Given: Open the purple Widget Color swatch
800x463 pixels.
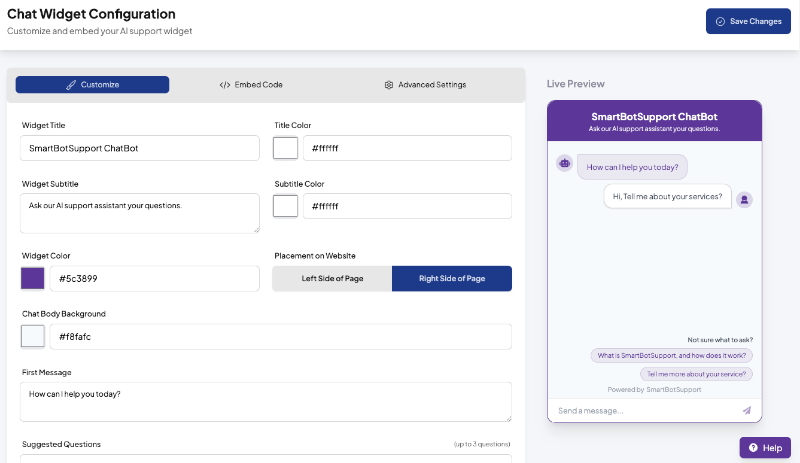Looking at the screenshot, I should click(x=33, y=278).
